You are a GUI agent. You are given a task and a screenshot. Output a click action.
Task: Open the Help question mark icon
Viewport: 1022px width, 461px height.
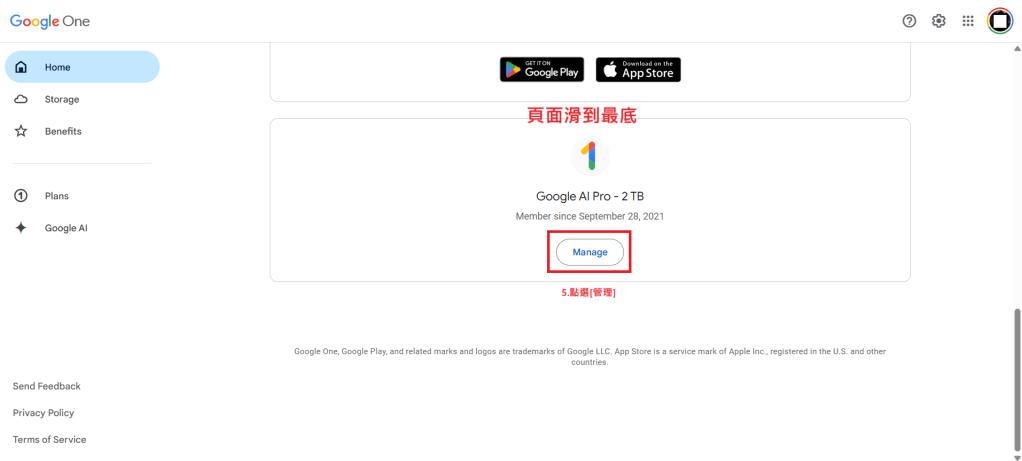(909, 21)
